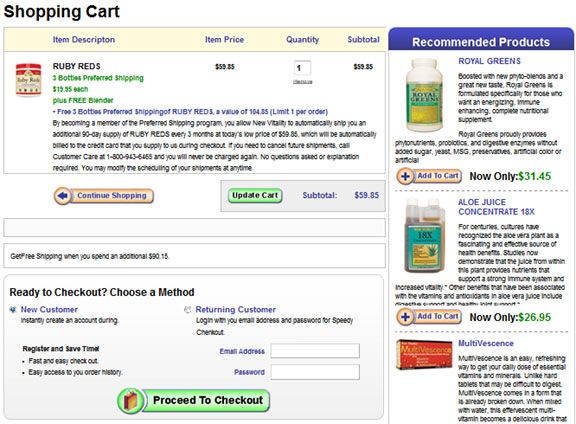Open the Royal Greens bottle image

pyautogui.click(x=424, y=95)
